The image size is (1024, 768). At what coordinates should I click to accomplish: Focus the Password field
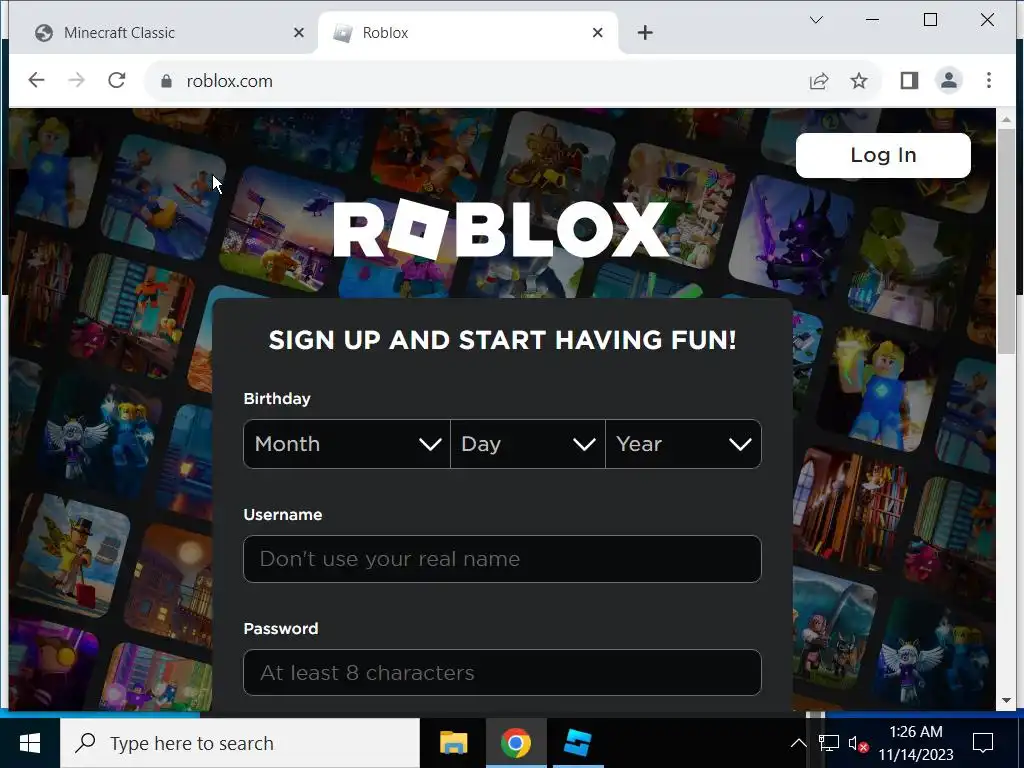(x=502, y=673)
